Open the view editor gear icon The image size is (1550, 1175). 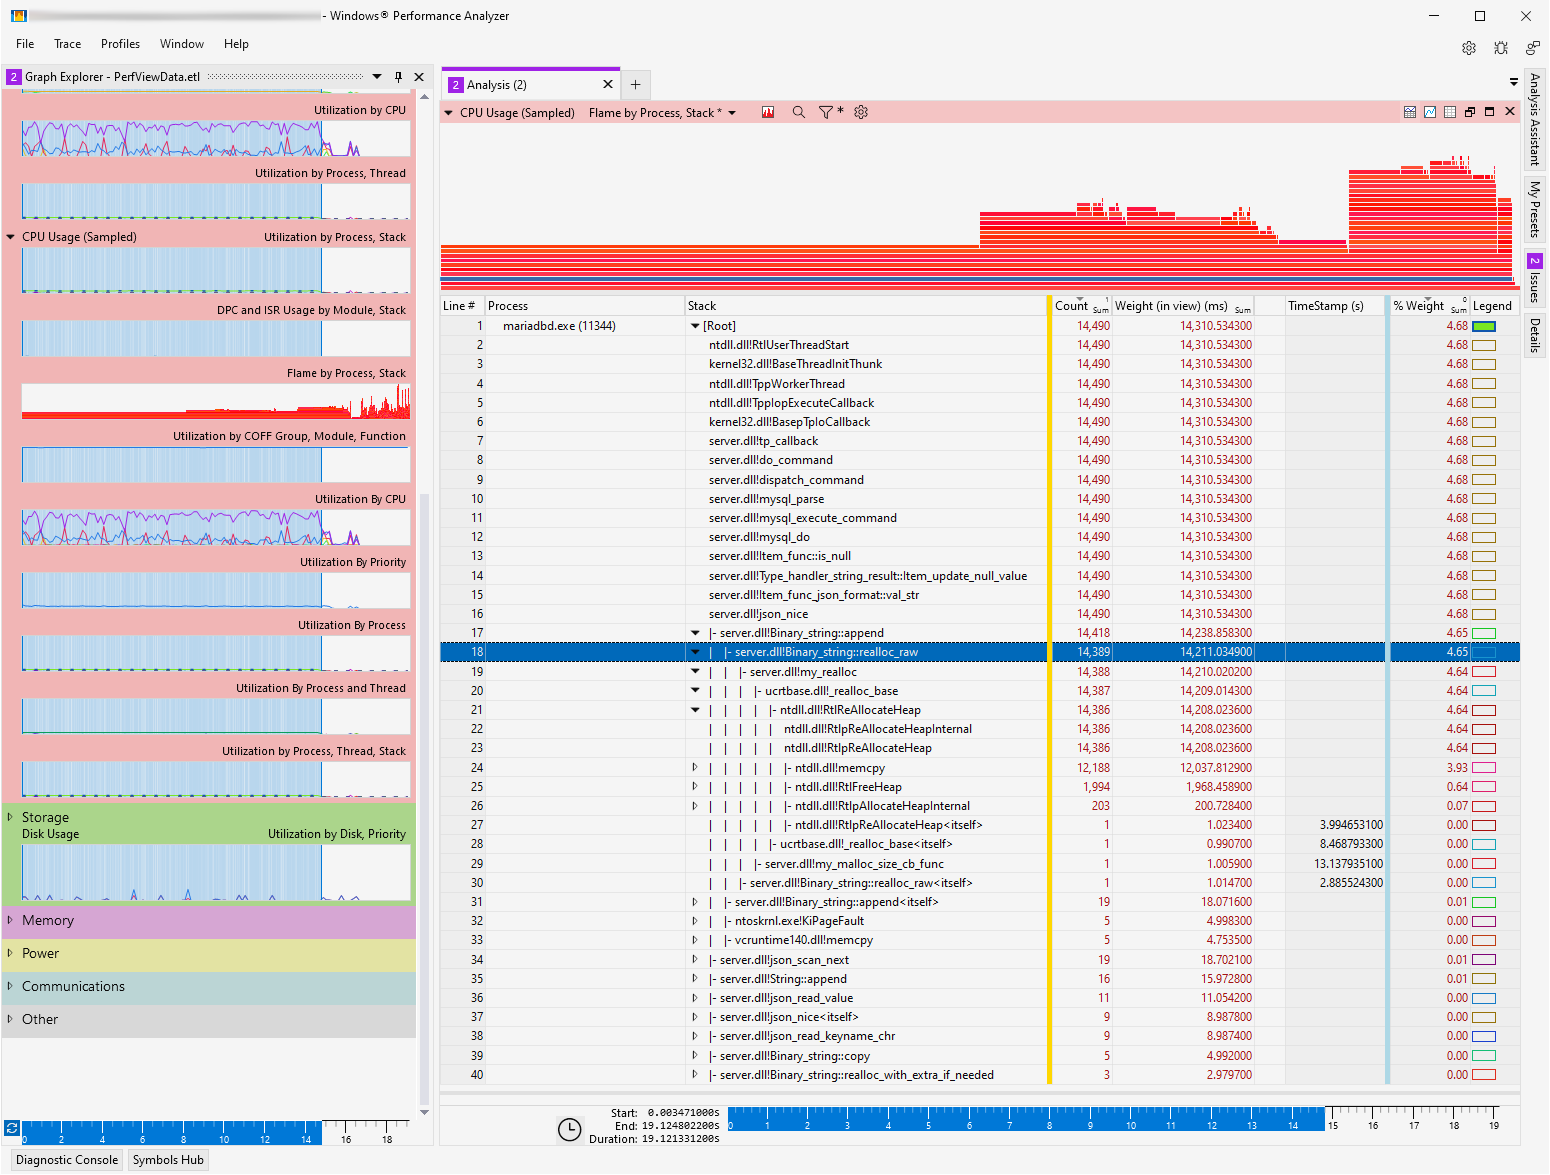coord(861,113)
